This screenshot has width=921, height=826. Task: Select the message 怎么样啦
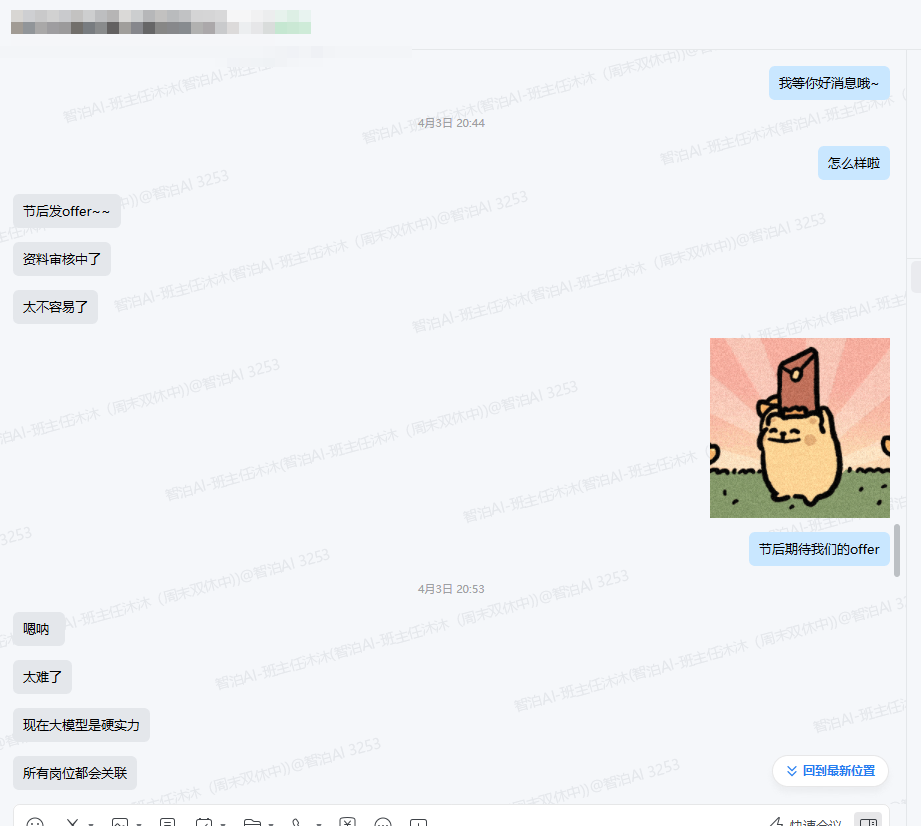(x=853, y=163)
